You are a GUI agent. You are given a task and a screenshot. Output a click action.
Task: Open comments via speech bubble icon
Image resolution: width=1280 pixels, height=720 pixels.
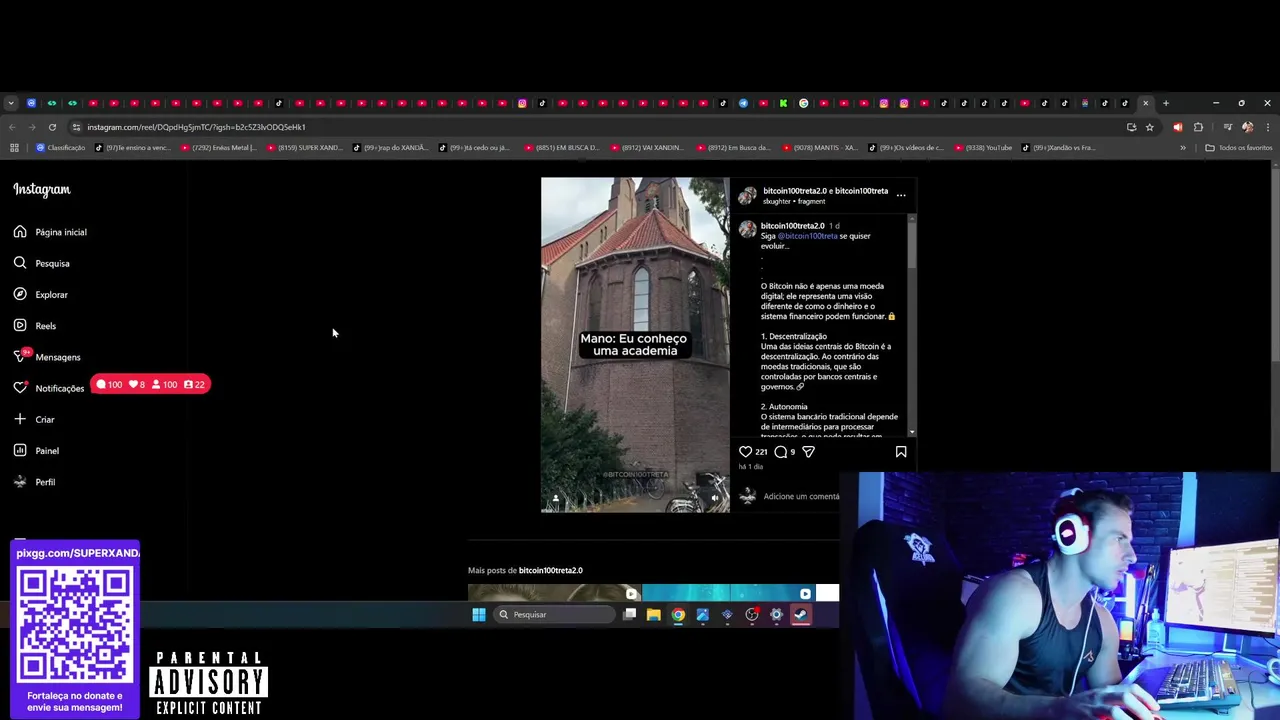coord(781,452)
